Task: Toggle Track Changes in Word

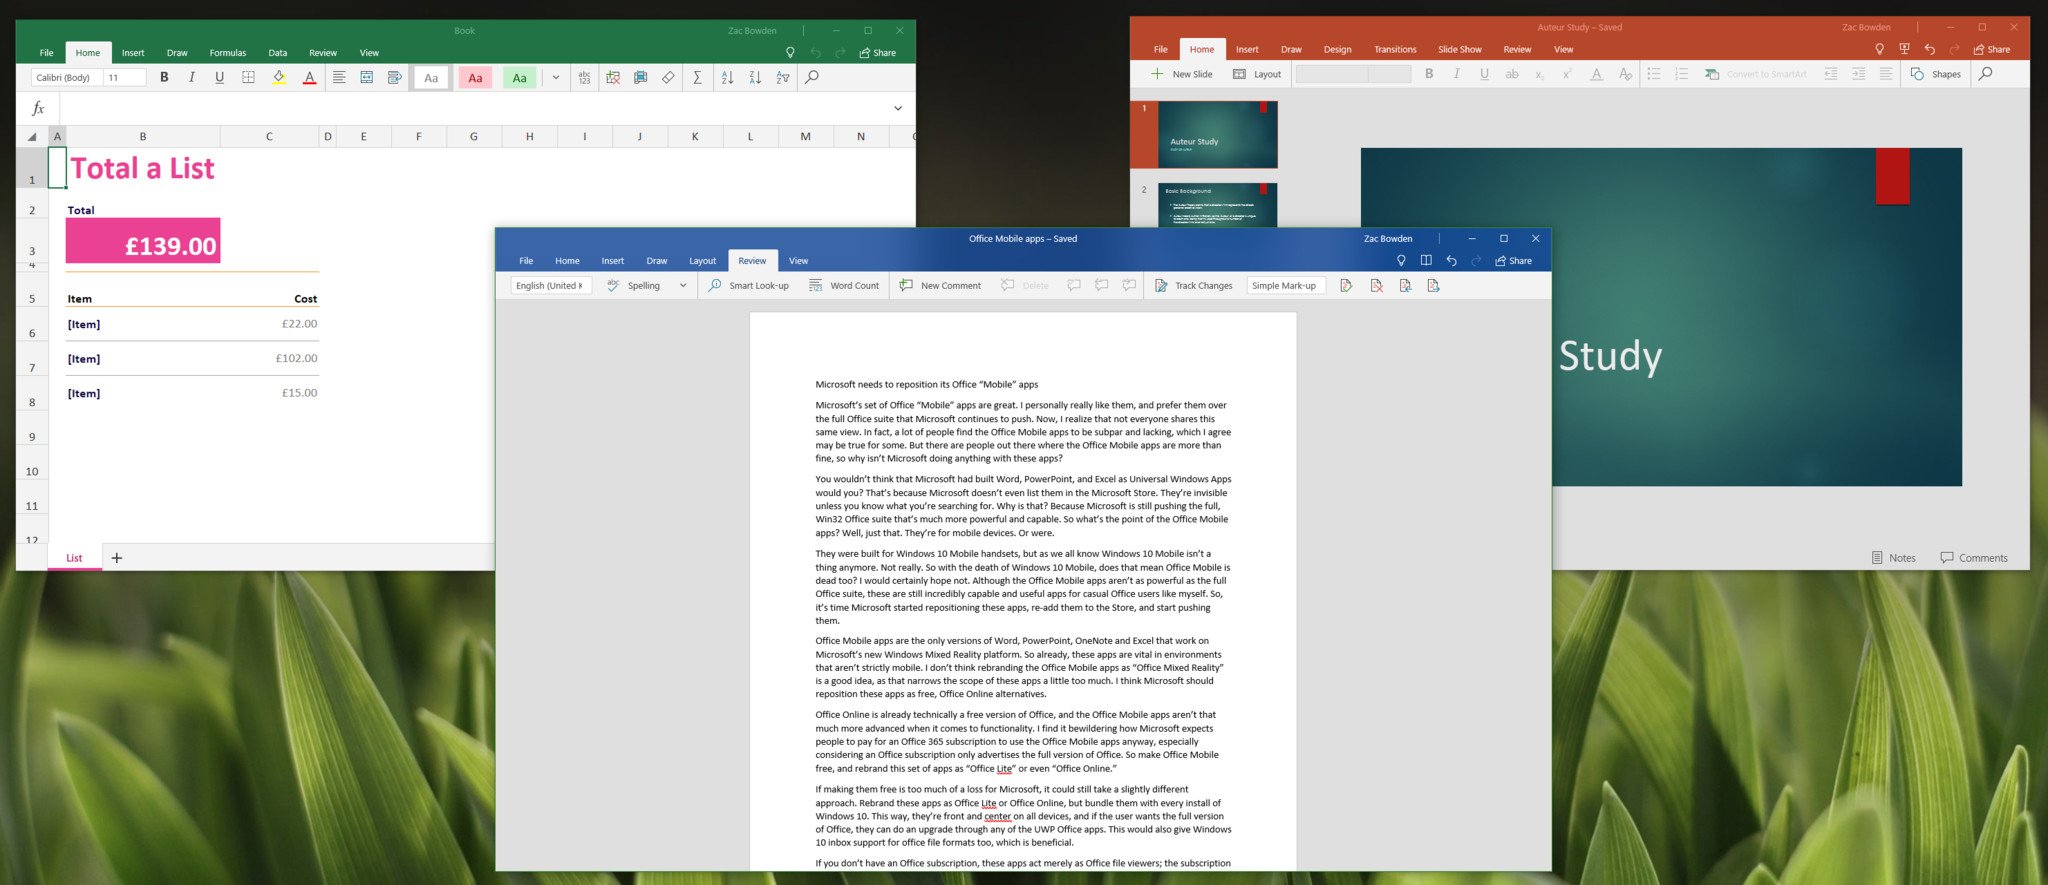Action: pos(1194,286)
